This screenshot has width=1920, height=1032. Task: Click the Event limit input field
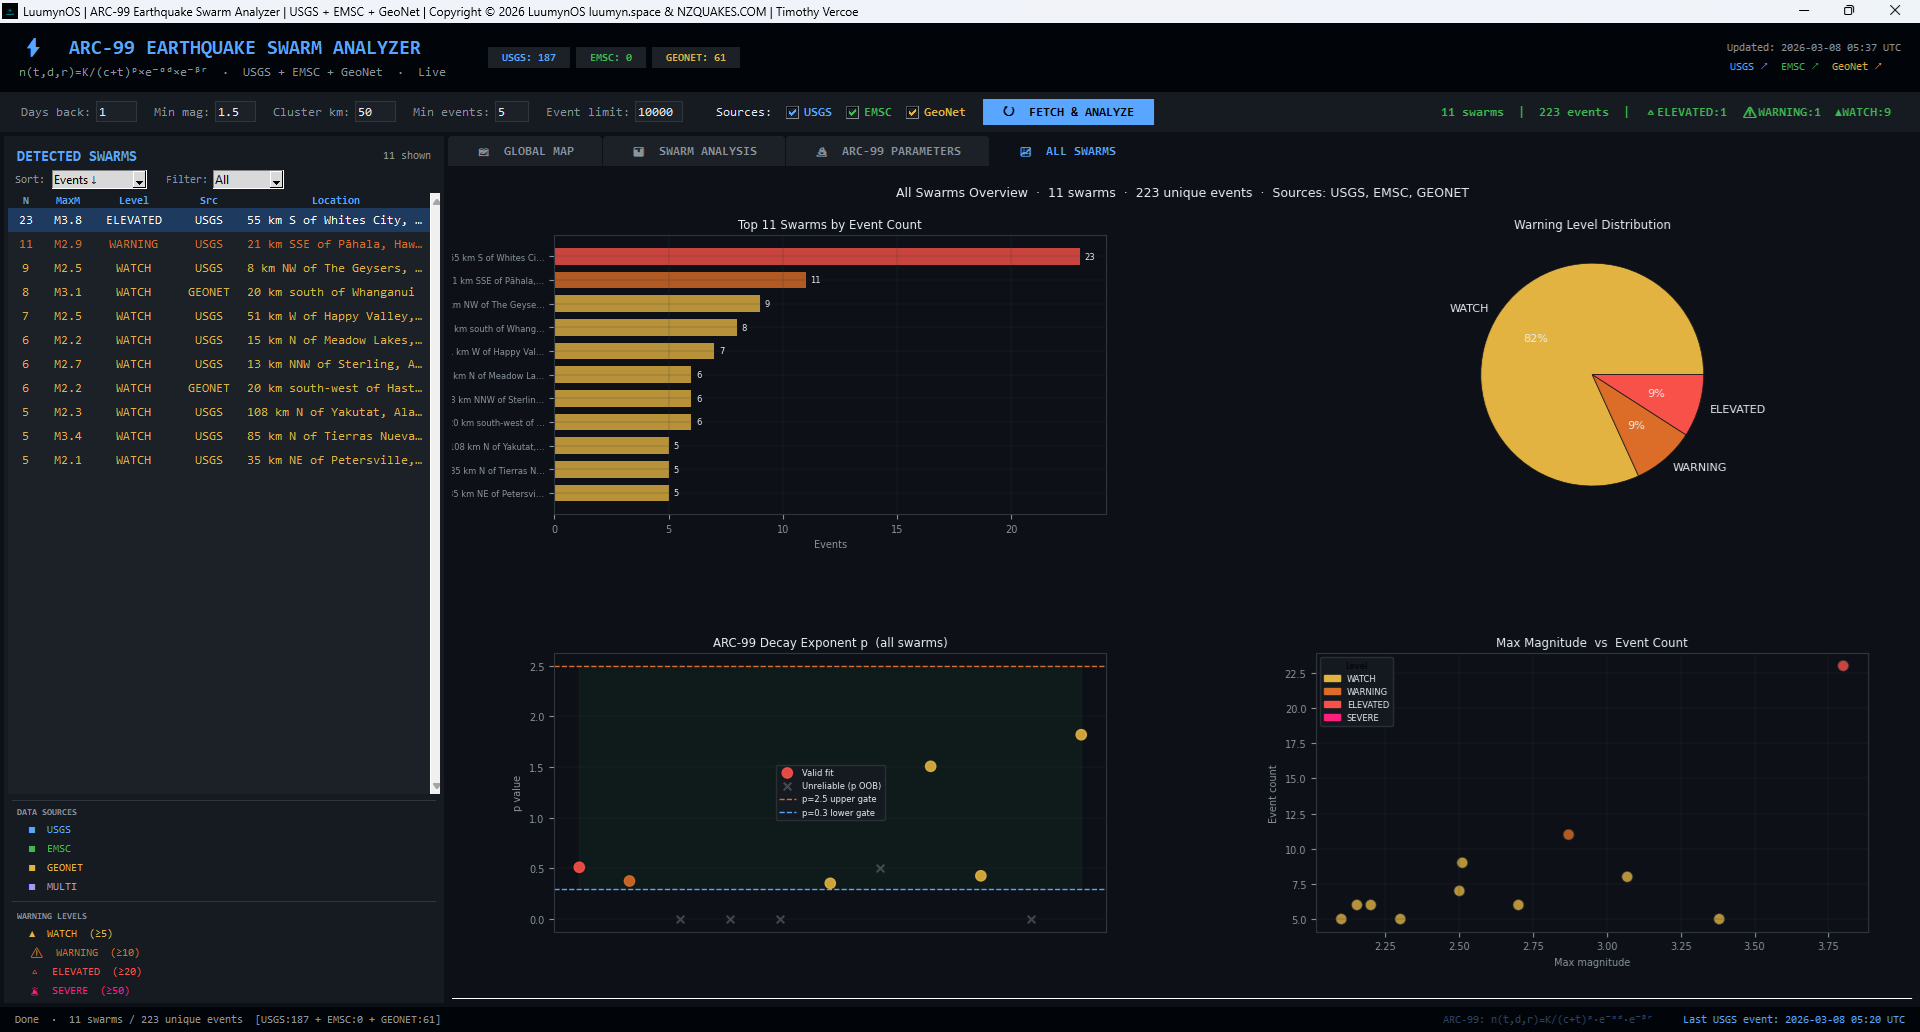click(658, 112)
